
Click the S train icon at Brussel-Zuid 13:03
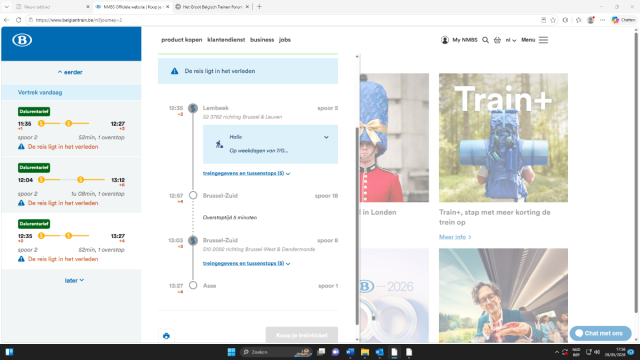click(x=193, y=240)
